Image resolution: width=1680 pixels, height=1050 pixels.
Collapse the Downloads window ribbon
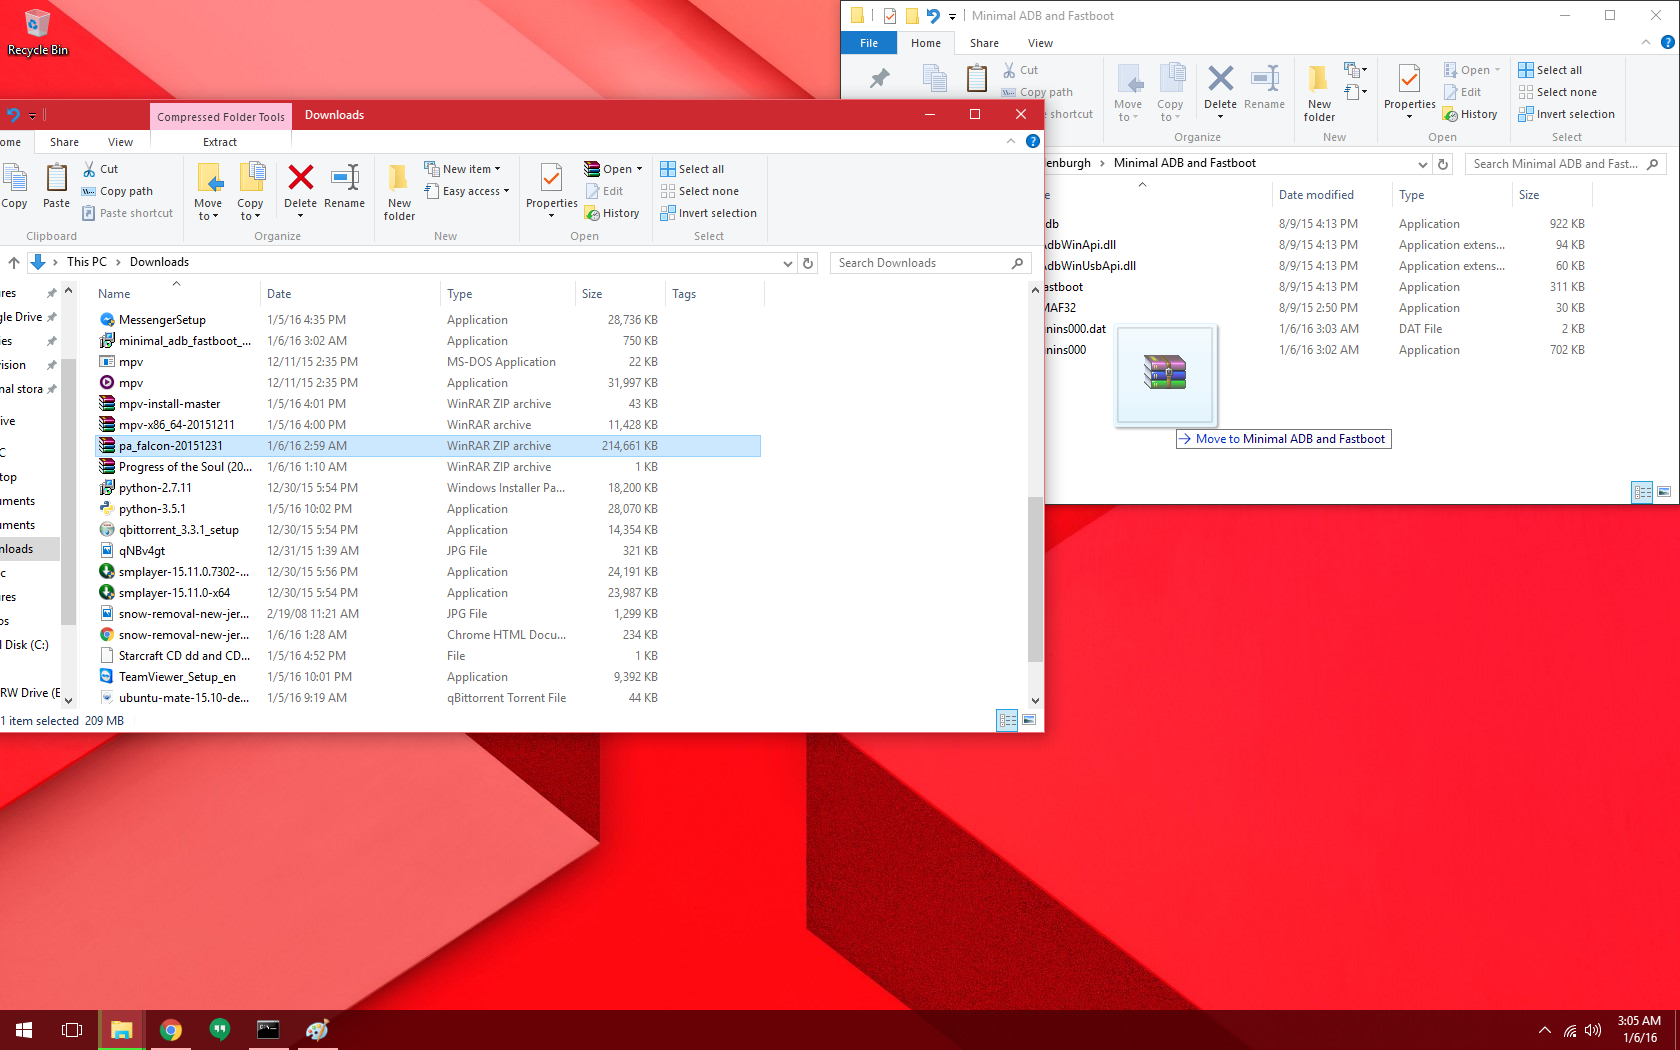point(1011,141)
